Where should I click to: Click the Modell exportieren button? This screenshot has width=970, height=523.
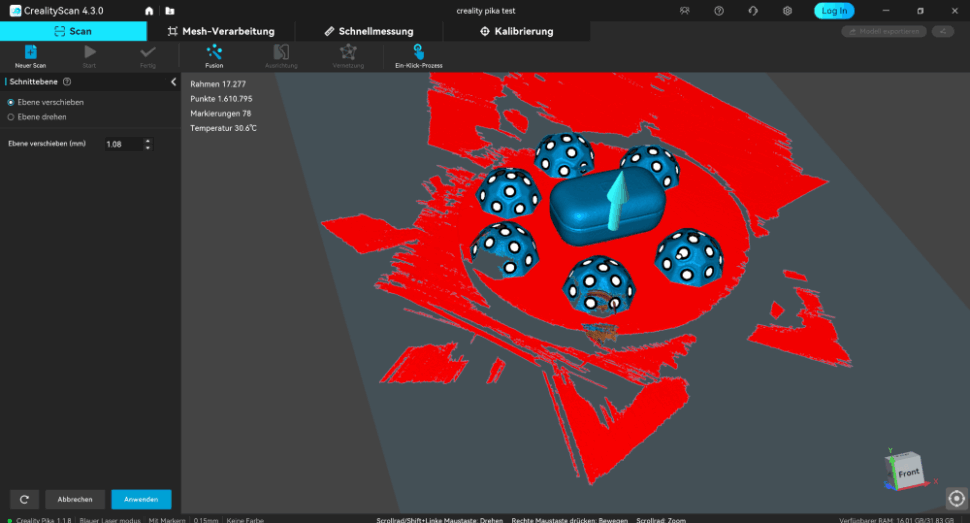(884, 32)
